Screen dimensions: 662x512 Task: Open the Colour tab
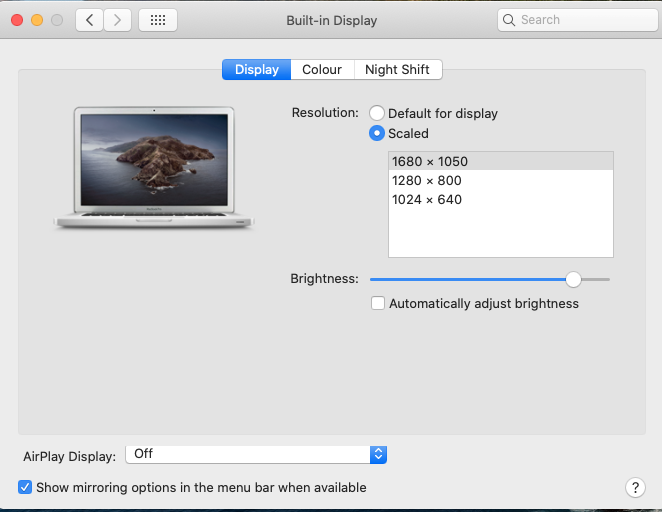tap(322, 69)
